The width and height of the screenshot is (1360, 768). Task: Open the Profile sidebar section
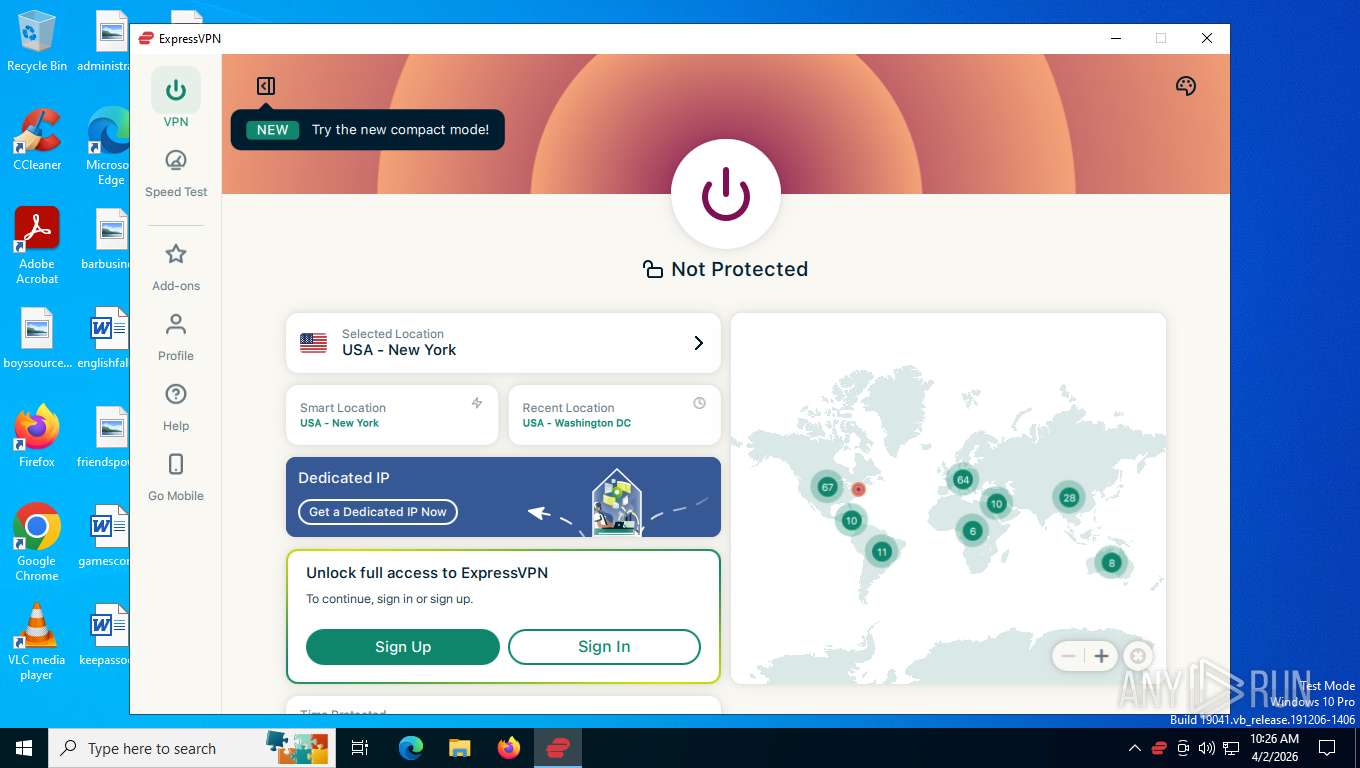coord(176,337)
